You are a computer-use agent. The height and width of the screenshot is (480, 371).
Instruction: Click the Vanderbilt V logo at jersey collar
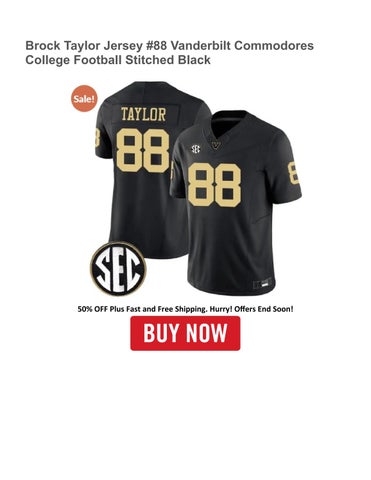(x=216, y=145)
